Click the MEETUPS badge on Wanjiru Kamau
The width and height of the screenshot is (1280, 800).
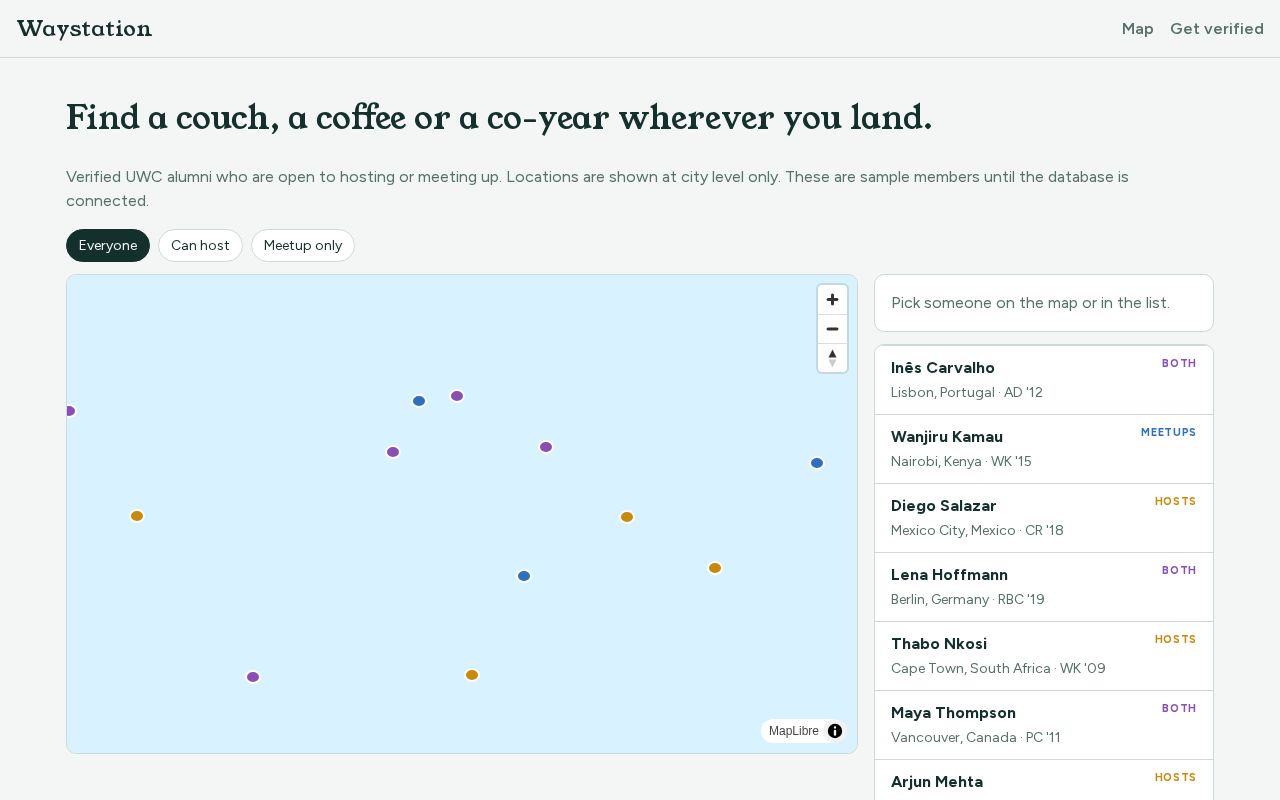point(1168,433)
